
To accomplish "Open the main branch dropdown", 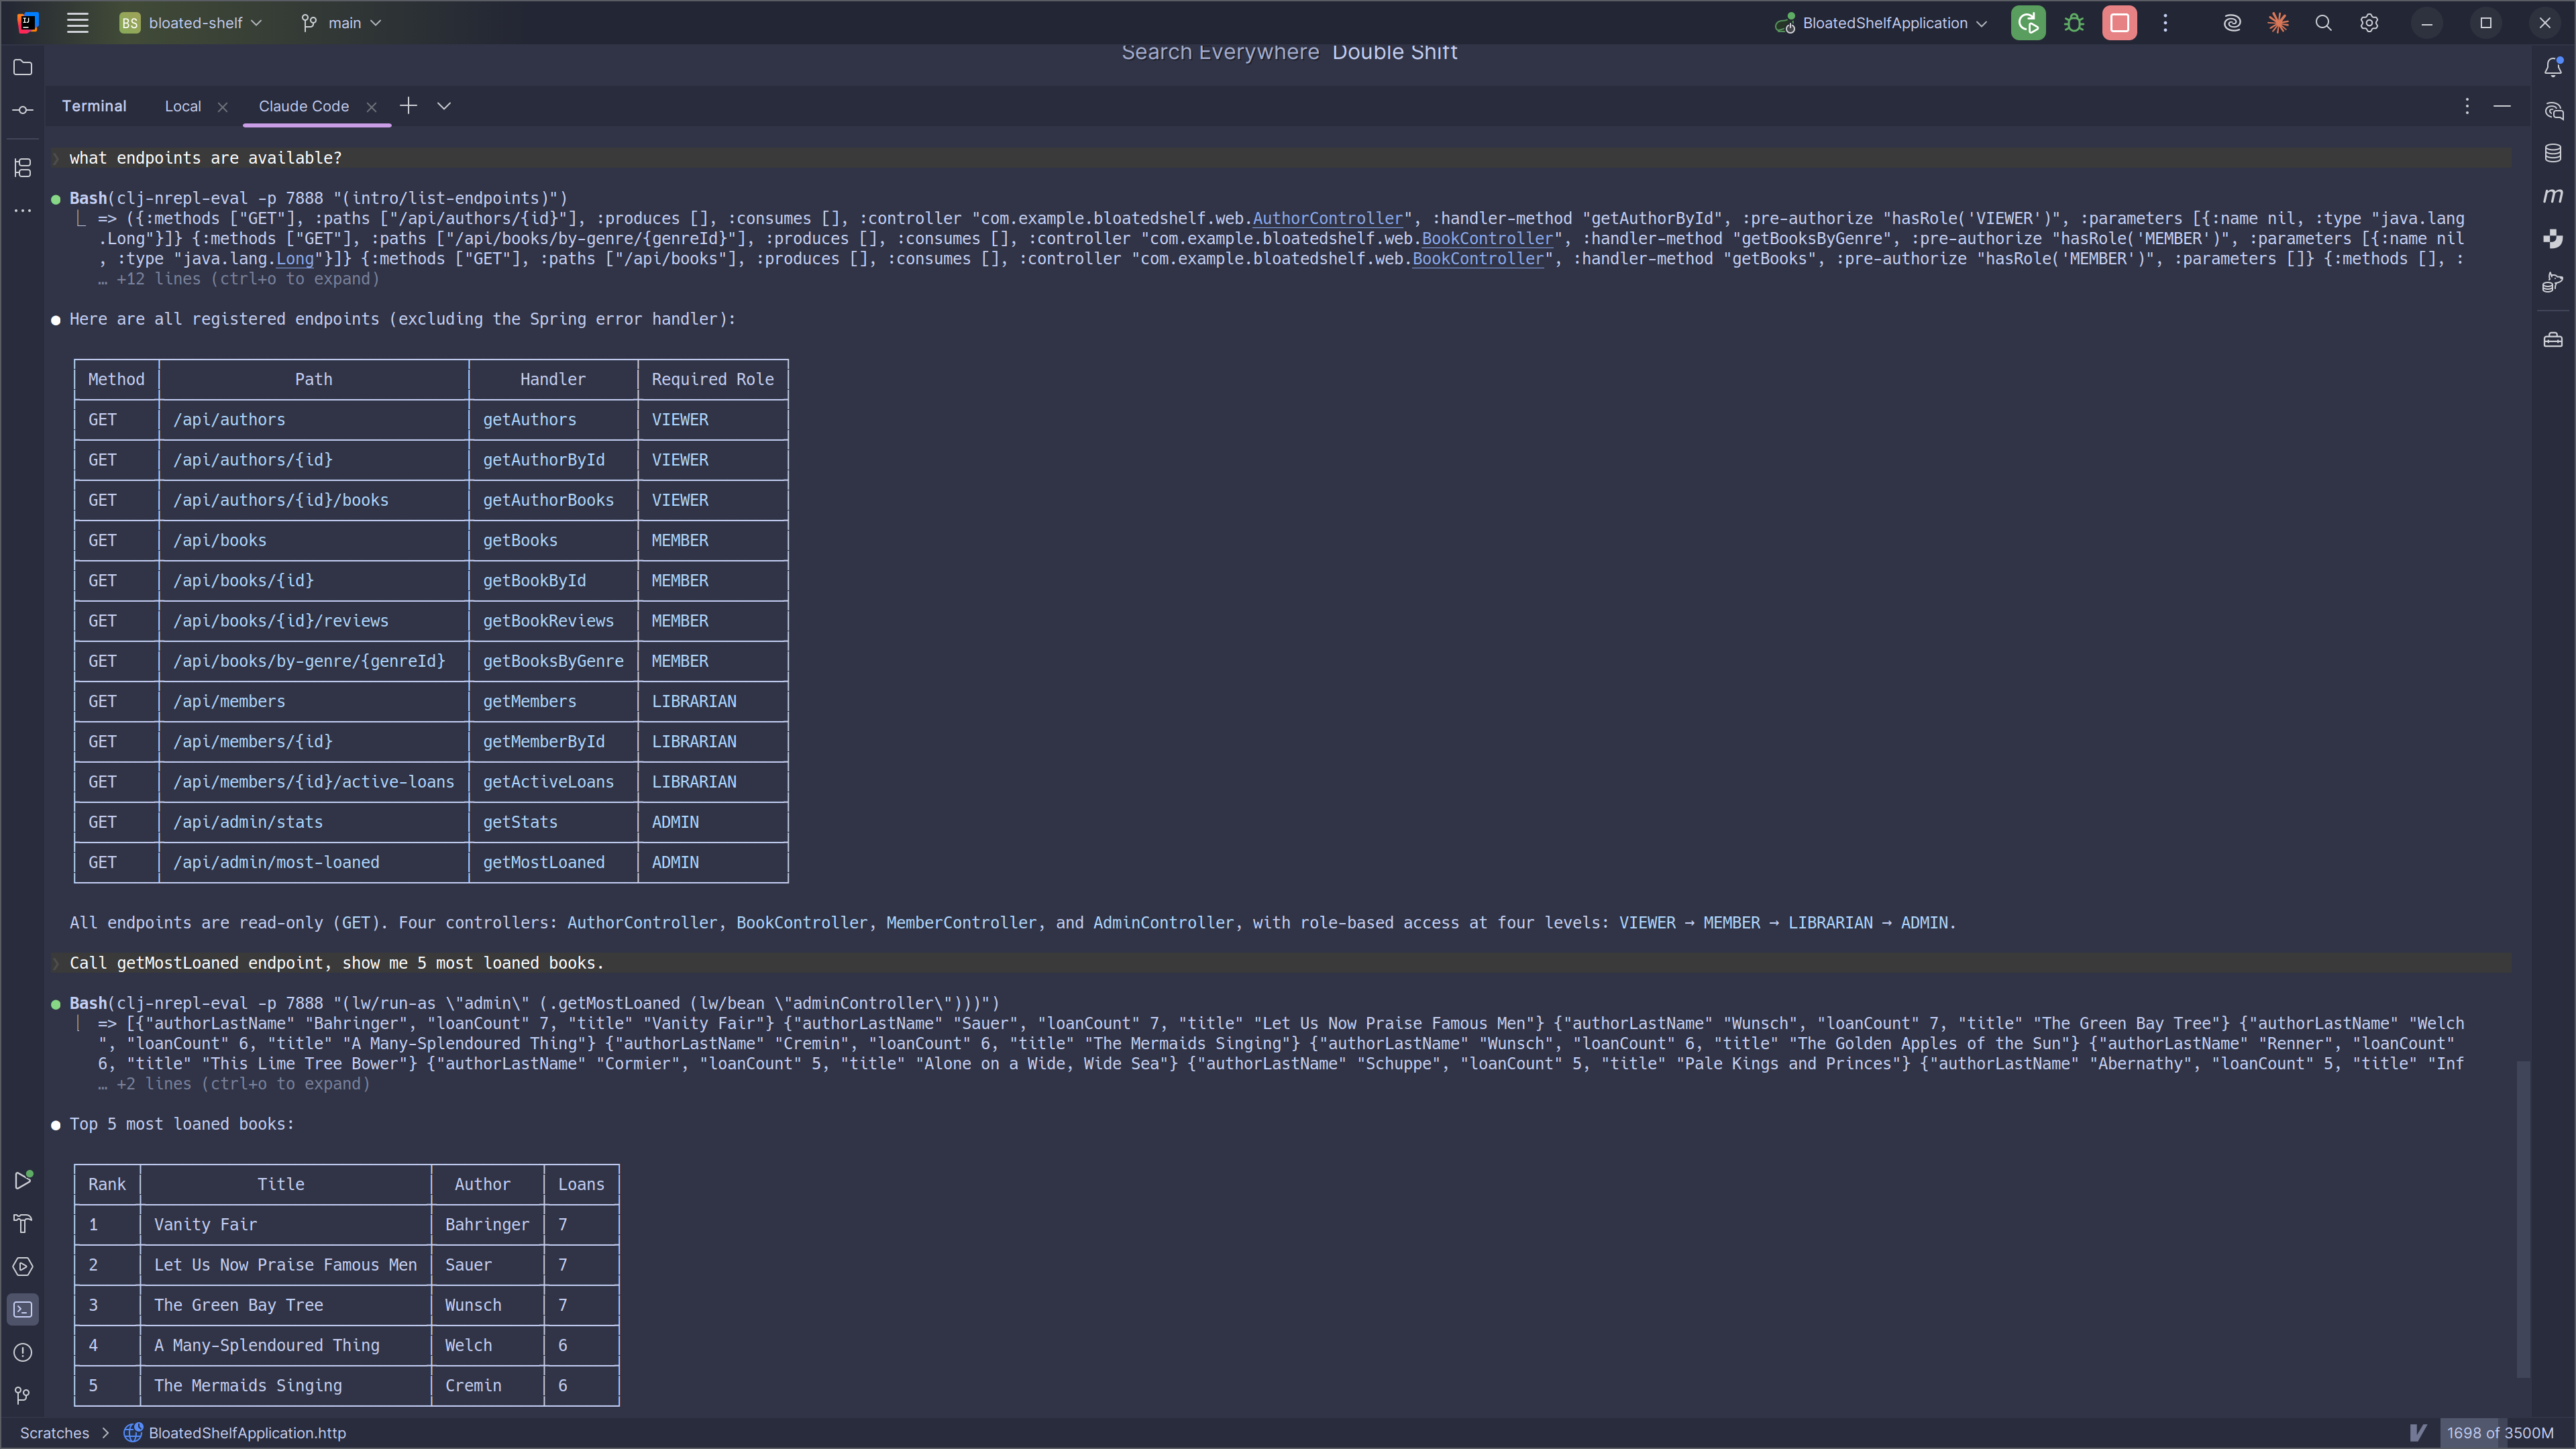I will pos(342,23).
